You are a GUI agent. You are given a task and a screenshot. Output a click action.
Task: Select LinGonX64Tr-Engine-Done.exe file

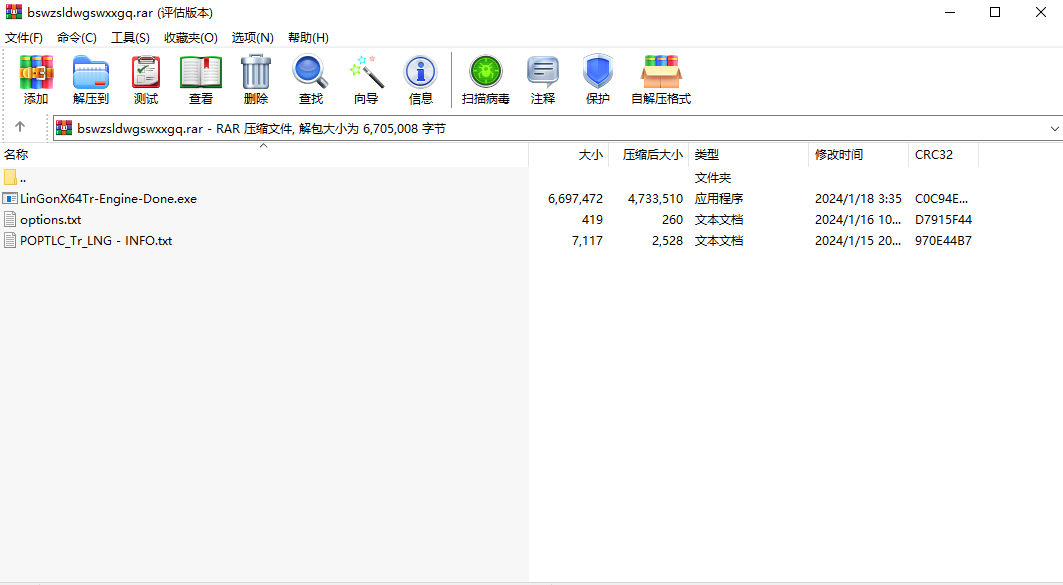coord(108,199)
